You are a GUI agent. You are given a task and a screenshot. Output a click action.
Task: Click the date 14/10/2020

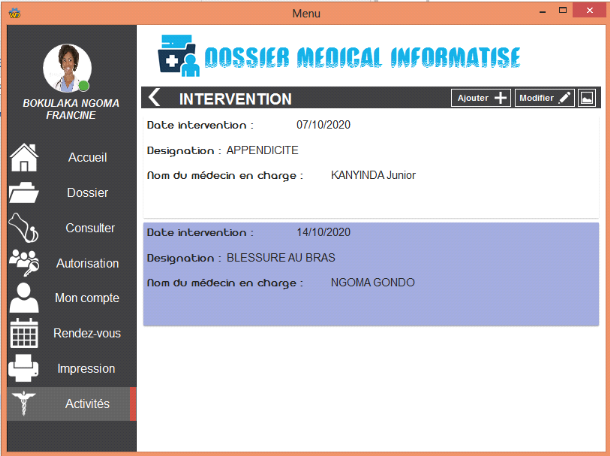[x=323, y=232]
